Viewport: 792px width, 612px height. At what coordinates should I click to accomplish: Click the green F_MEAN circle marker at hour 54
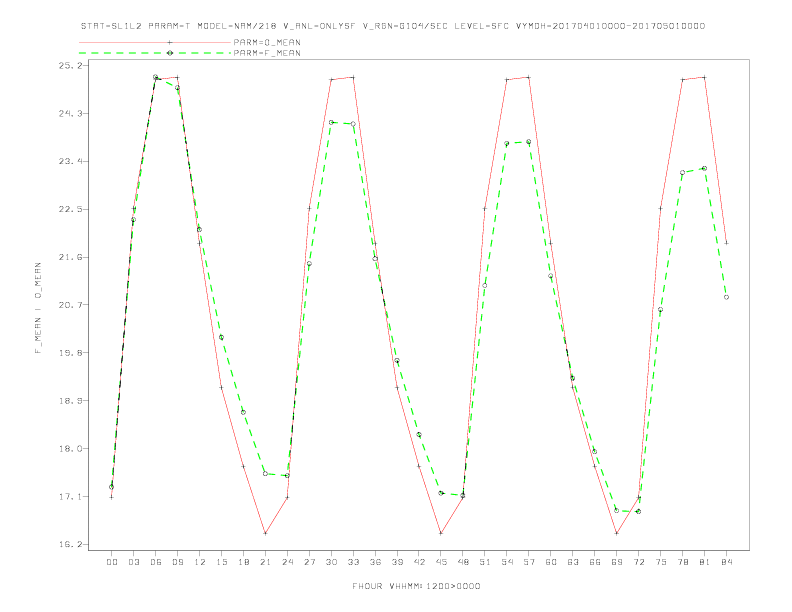(x=507, y=144)
